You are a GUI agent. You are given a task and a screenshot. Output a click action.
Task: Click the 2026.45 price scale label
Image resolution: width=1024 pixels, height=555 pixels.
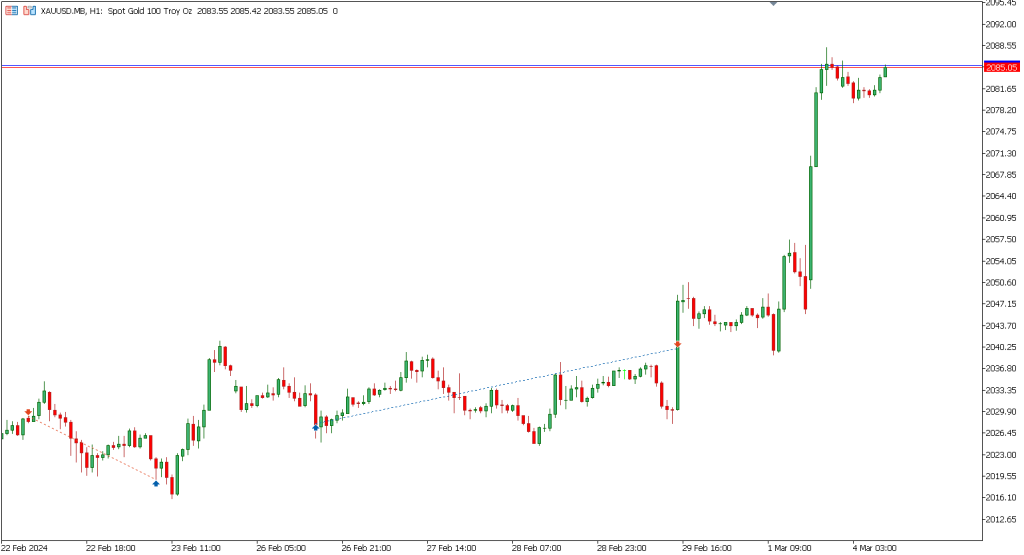1001,433
